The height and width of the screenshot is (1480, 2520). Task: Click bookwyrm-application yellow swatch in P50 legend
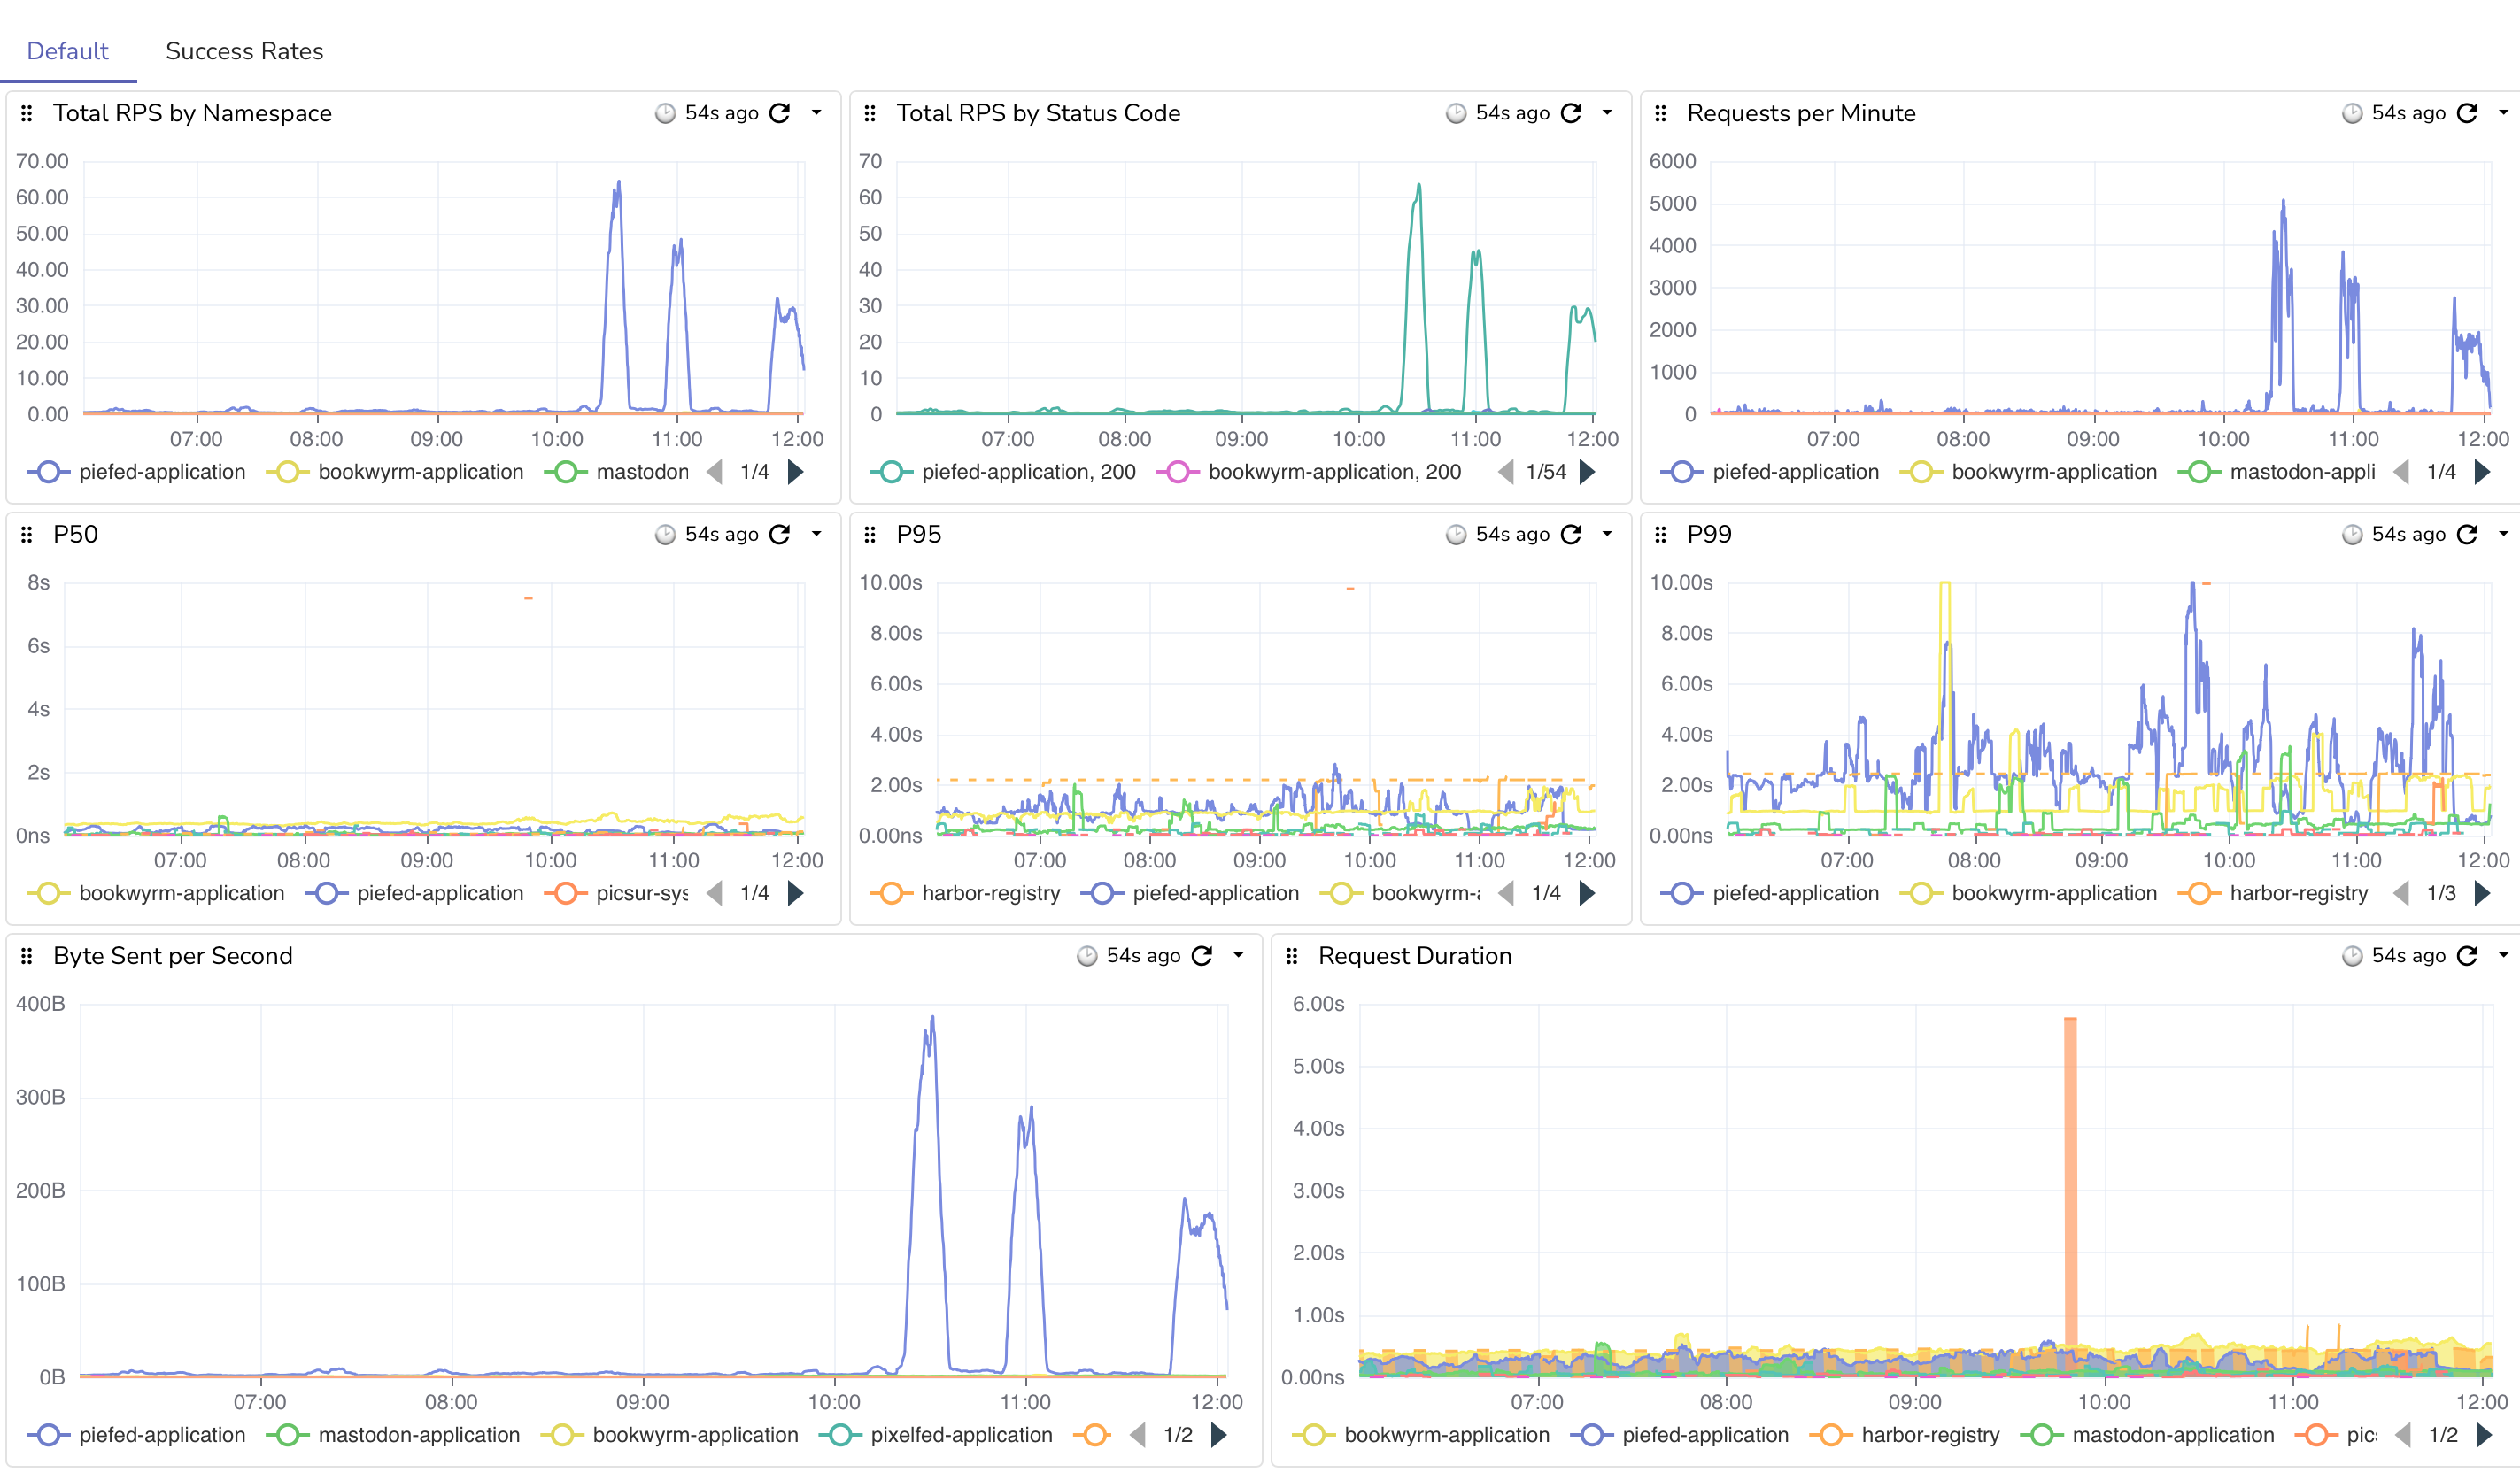(x=48, y=893)
